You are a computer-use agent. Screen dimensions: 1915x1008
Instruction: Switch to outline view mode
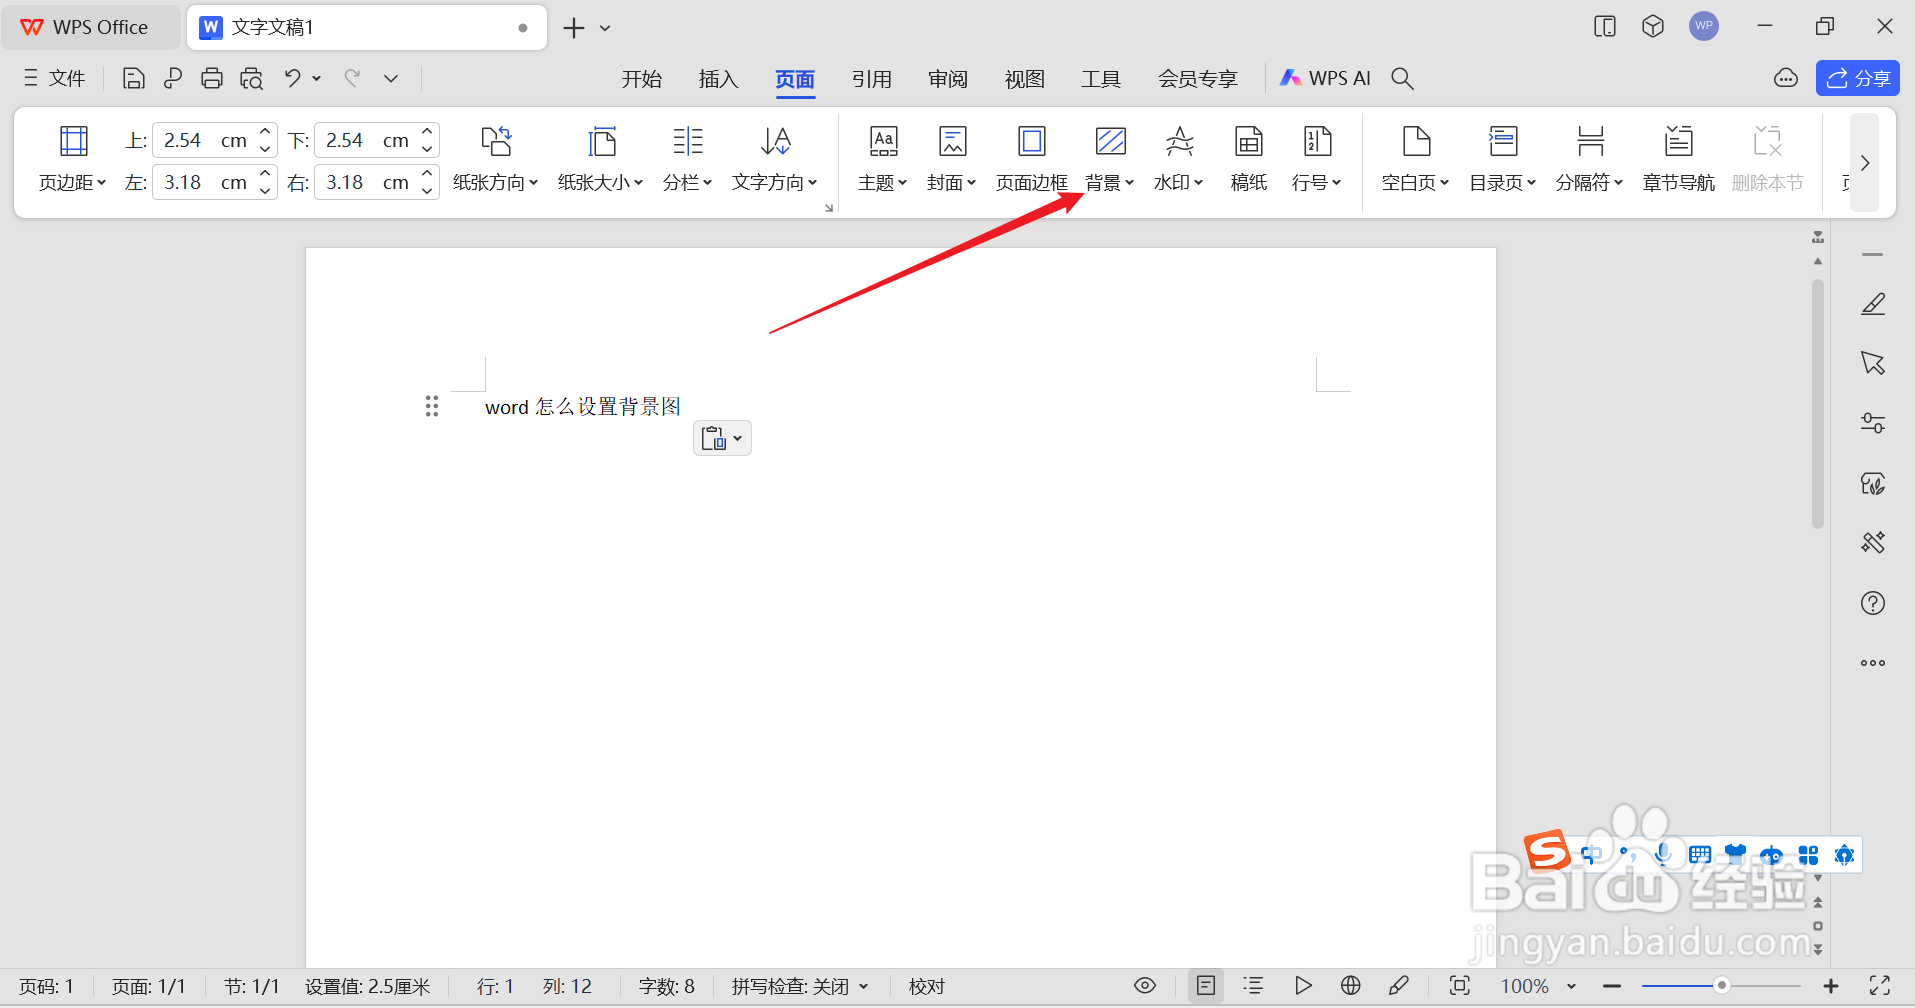(1253, 986)
